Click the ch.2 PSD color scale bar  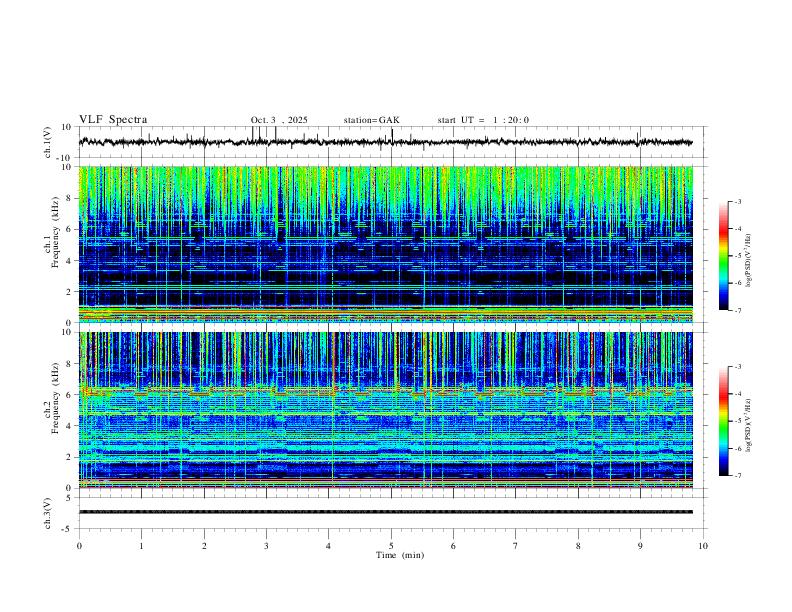pos(724,421)
